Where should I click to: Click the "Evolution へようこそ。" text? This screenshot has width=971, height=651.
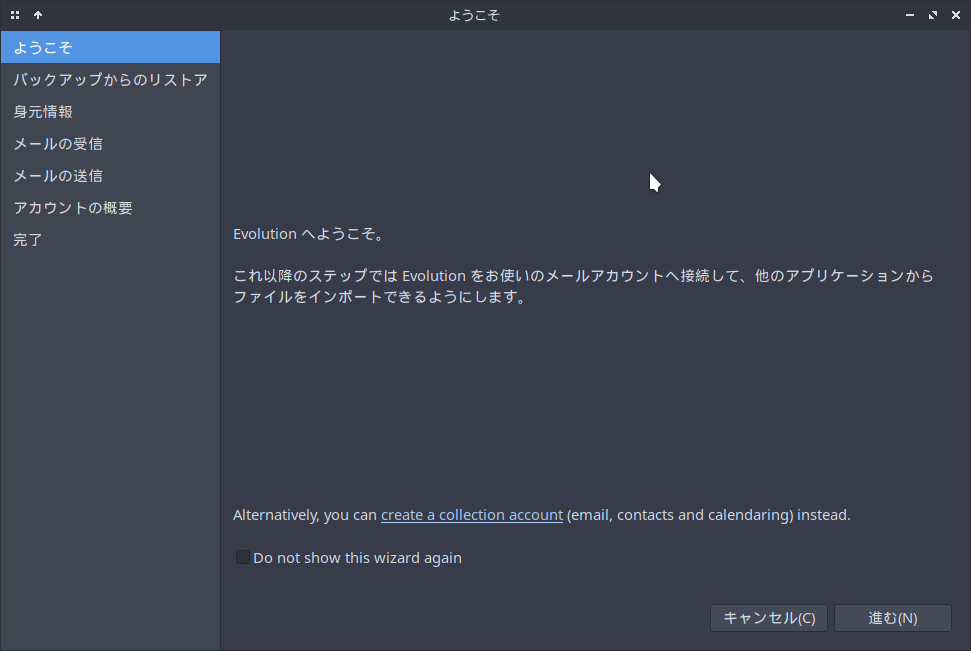[x=310, y=234]
